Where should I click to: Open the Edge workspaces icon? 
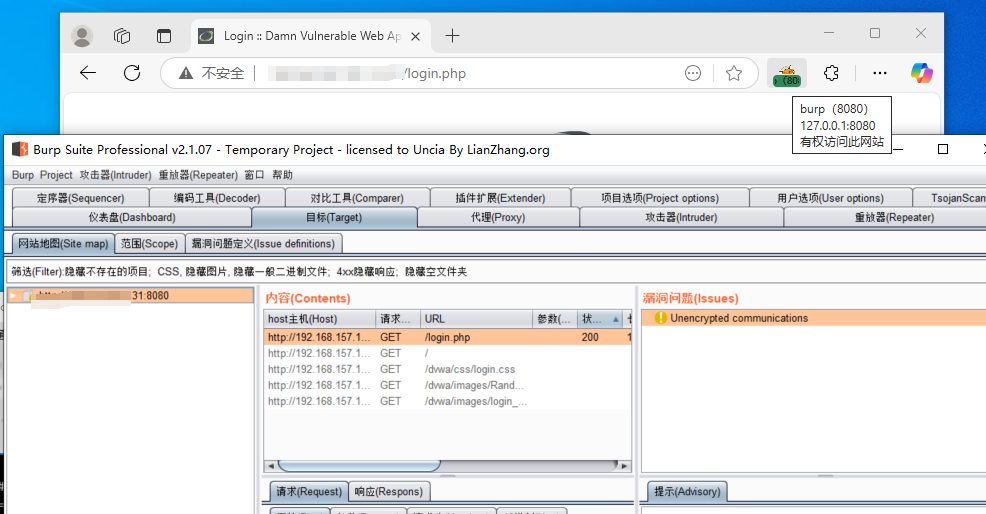click(x=122, y=36)
